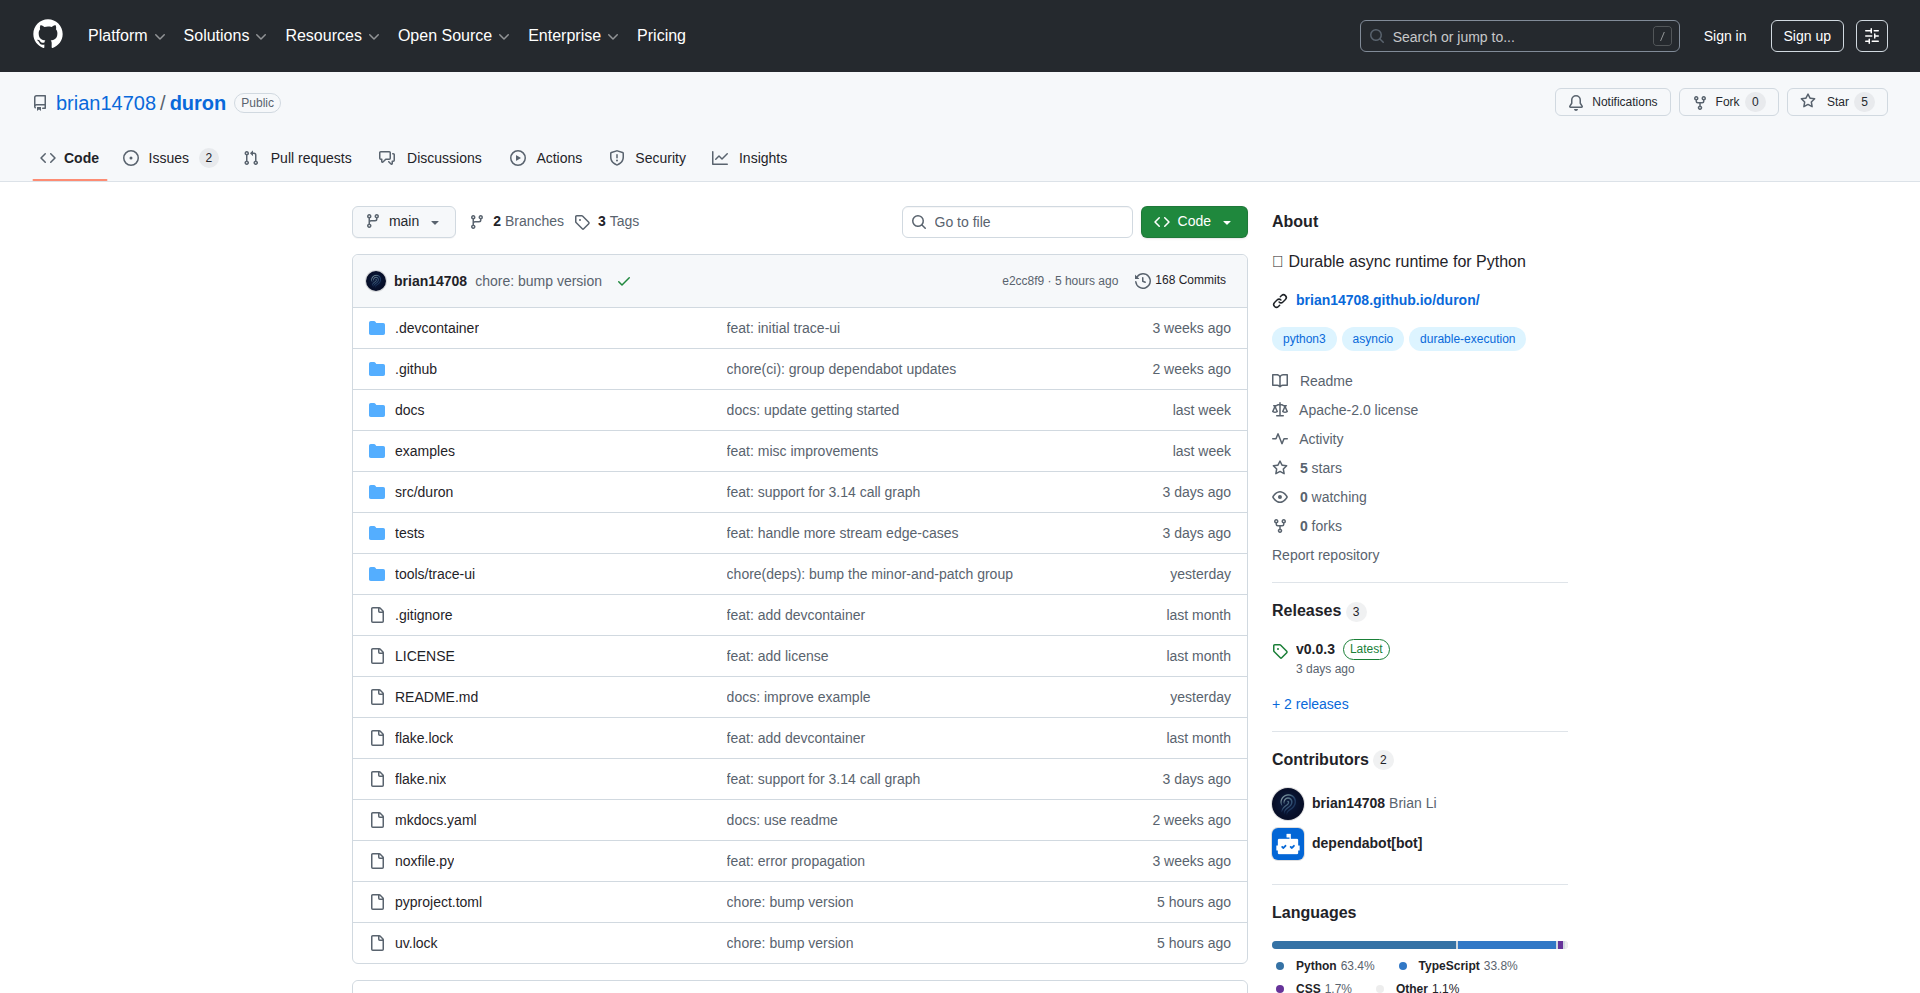Open the Insights tab
Viewport: 1920px width, 993px height.
749,158
